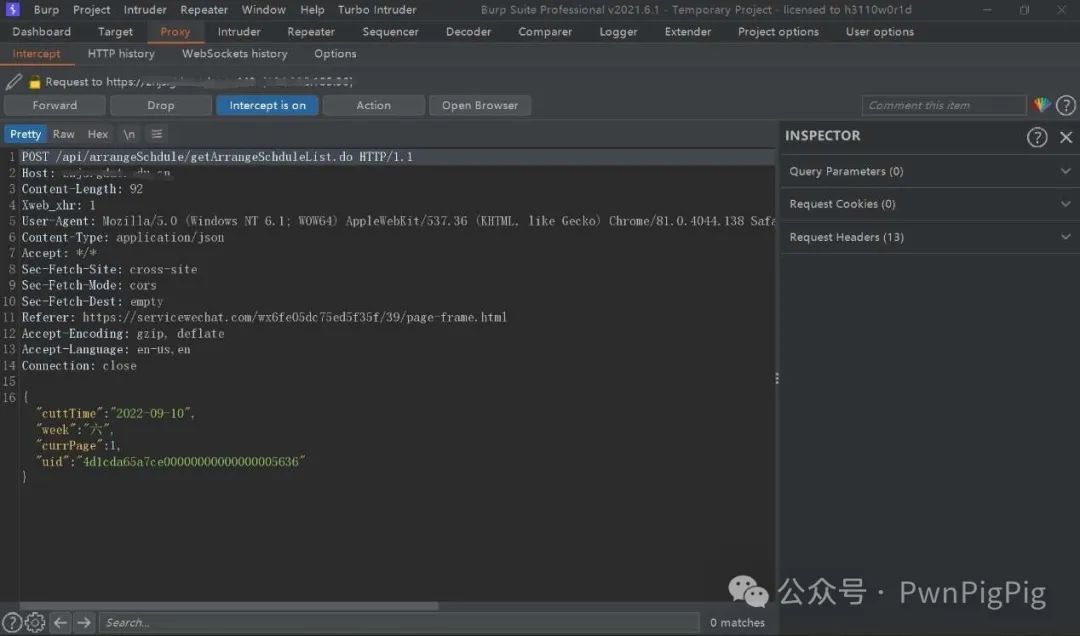Click the Drop button
Viewport: 1080px width, 636px height.
[x=160, y=105]
